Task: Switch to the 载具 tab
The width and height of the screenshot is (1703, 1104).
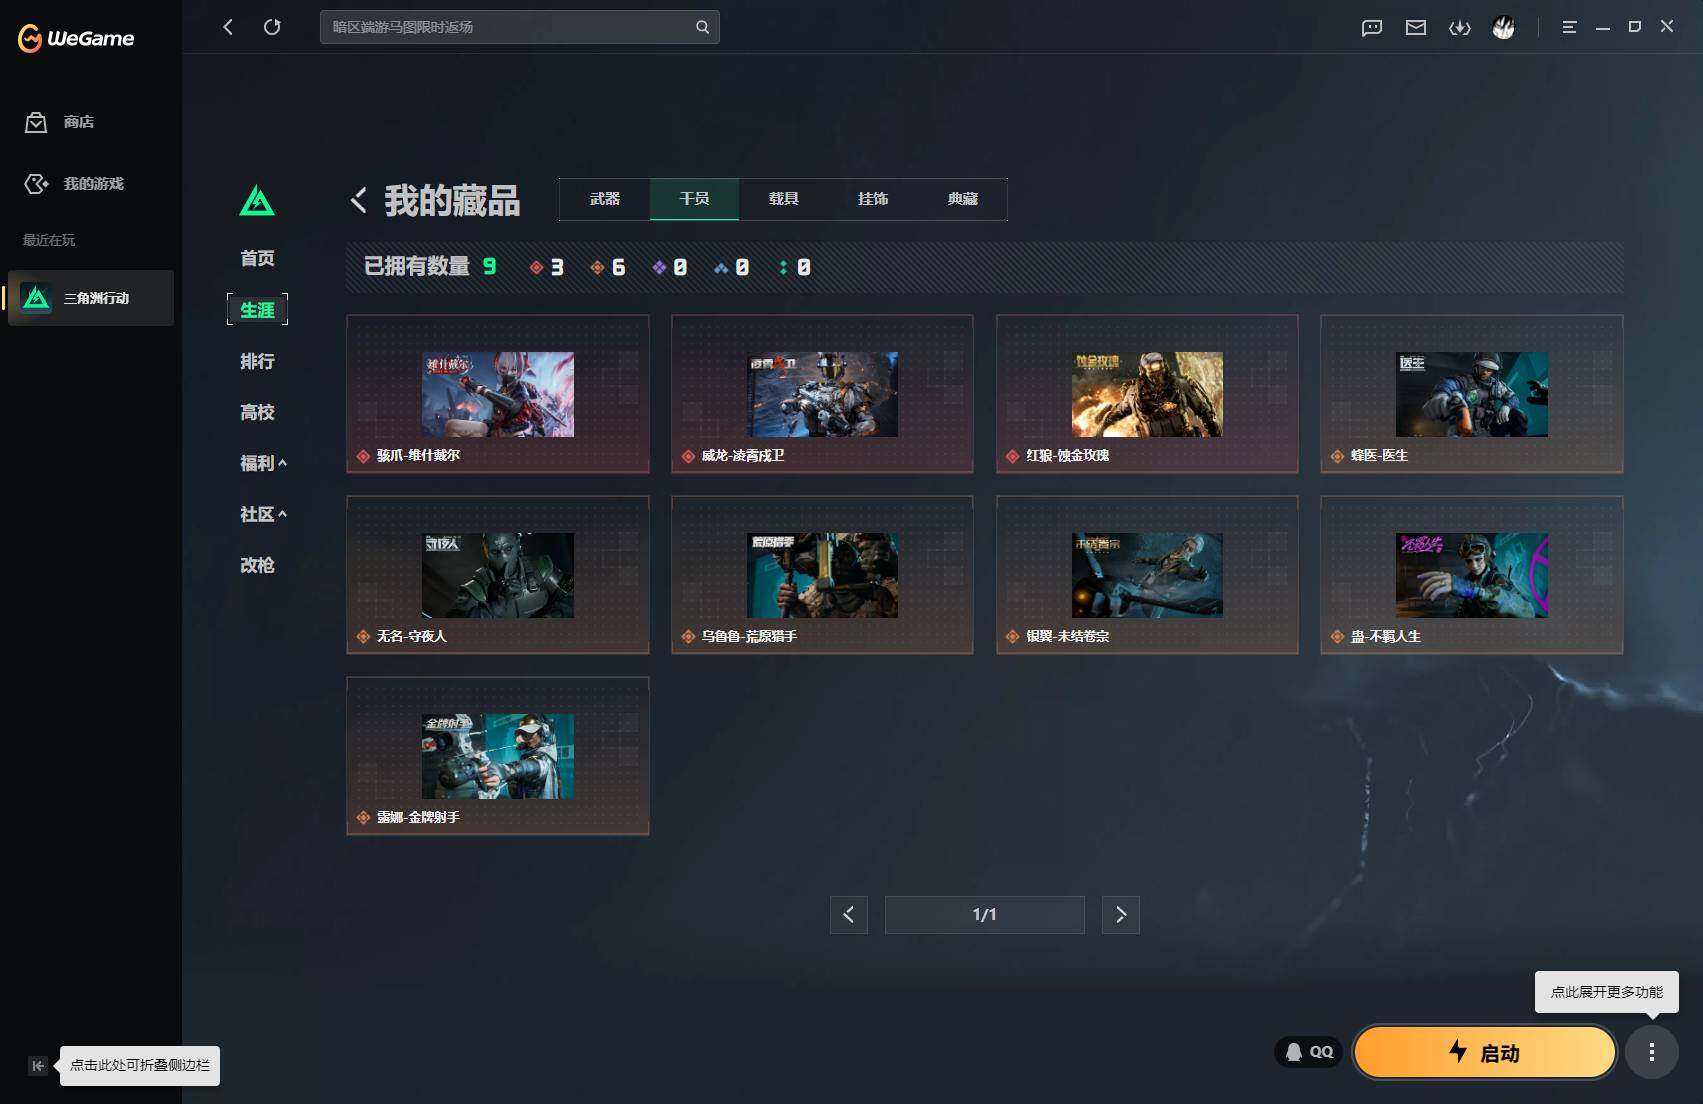Action: (x=783, y=199)
